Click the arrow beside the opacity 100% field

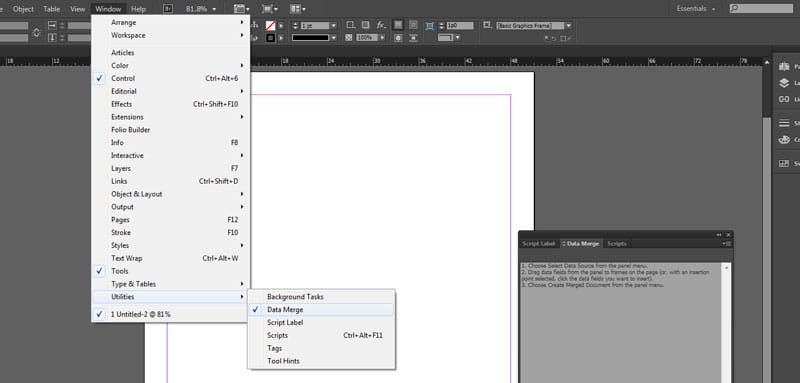point(382,38)
